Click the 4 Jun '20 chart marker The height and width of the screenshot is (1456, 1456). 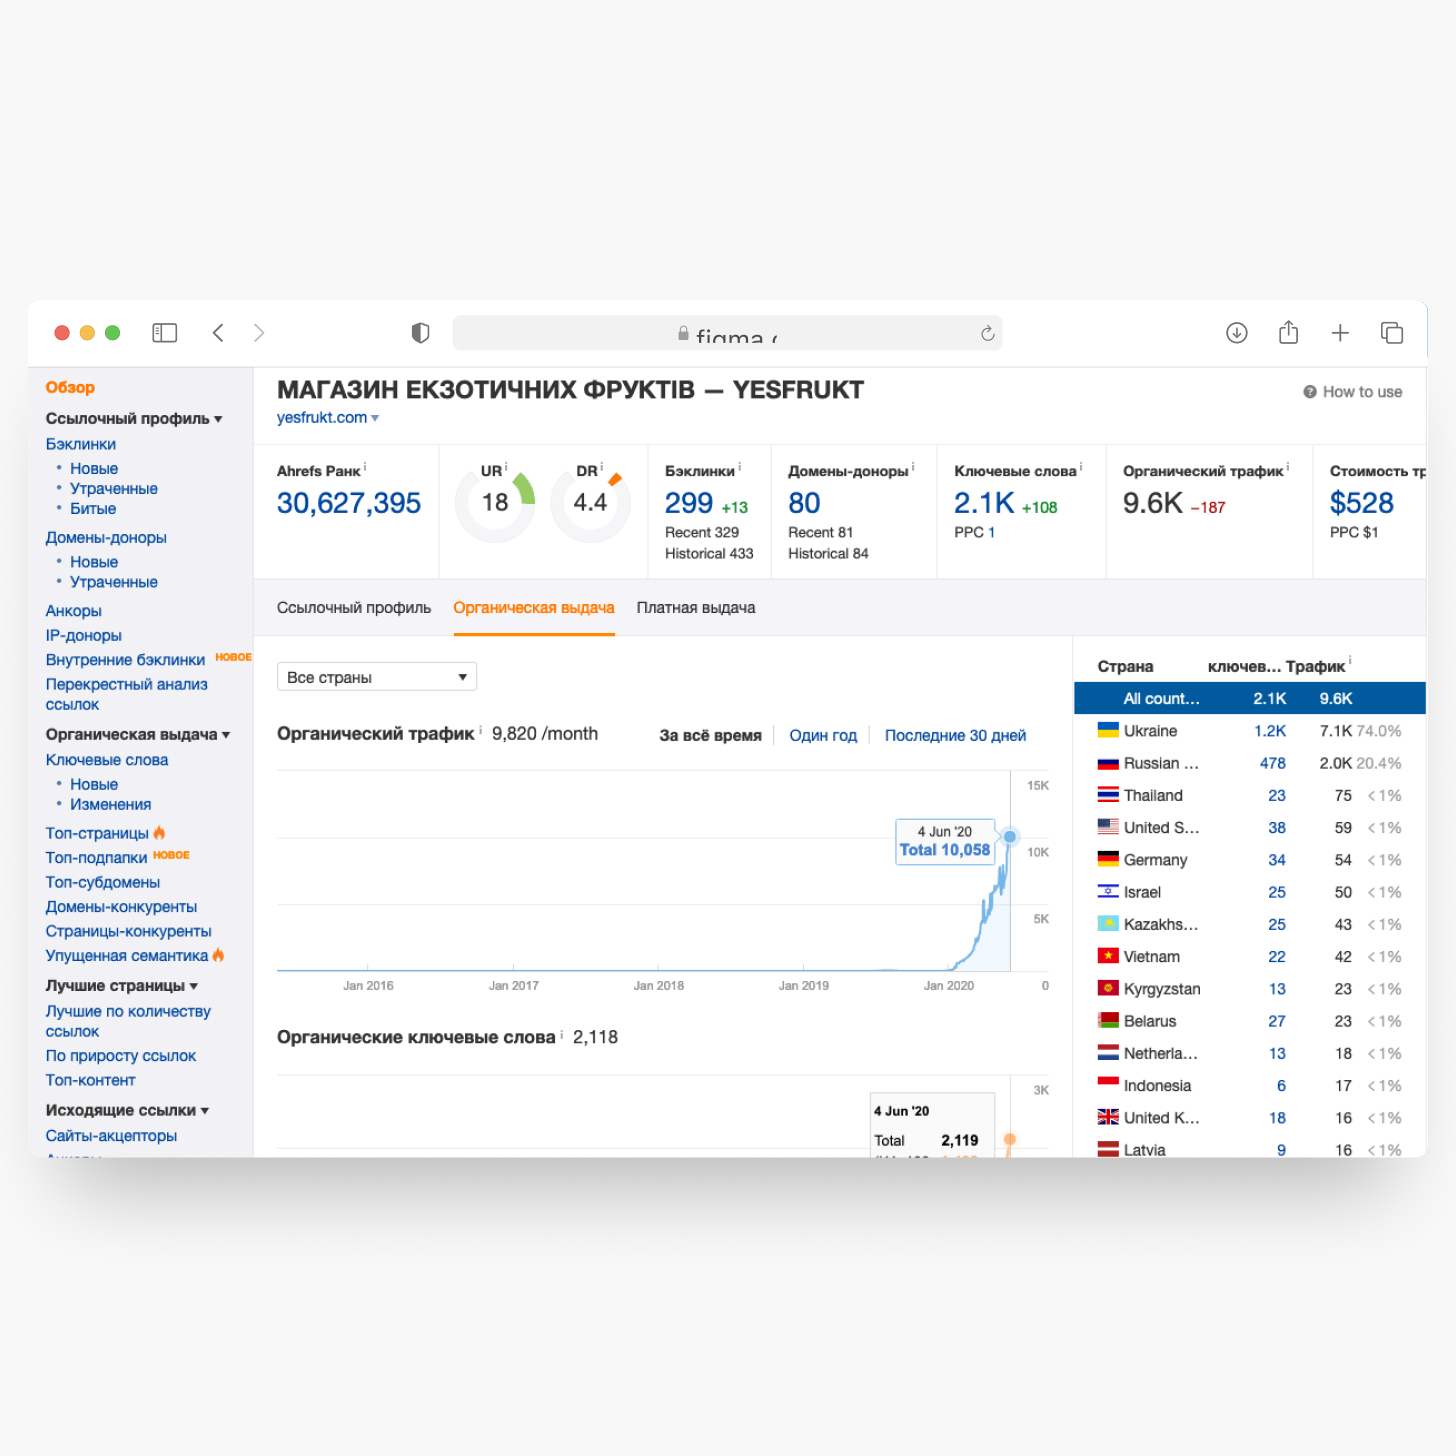pyautogui.click(x=1010, y=836)
